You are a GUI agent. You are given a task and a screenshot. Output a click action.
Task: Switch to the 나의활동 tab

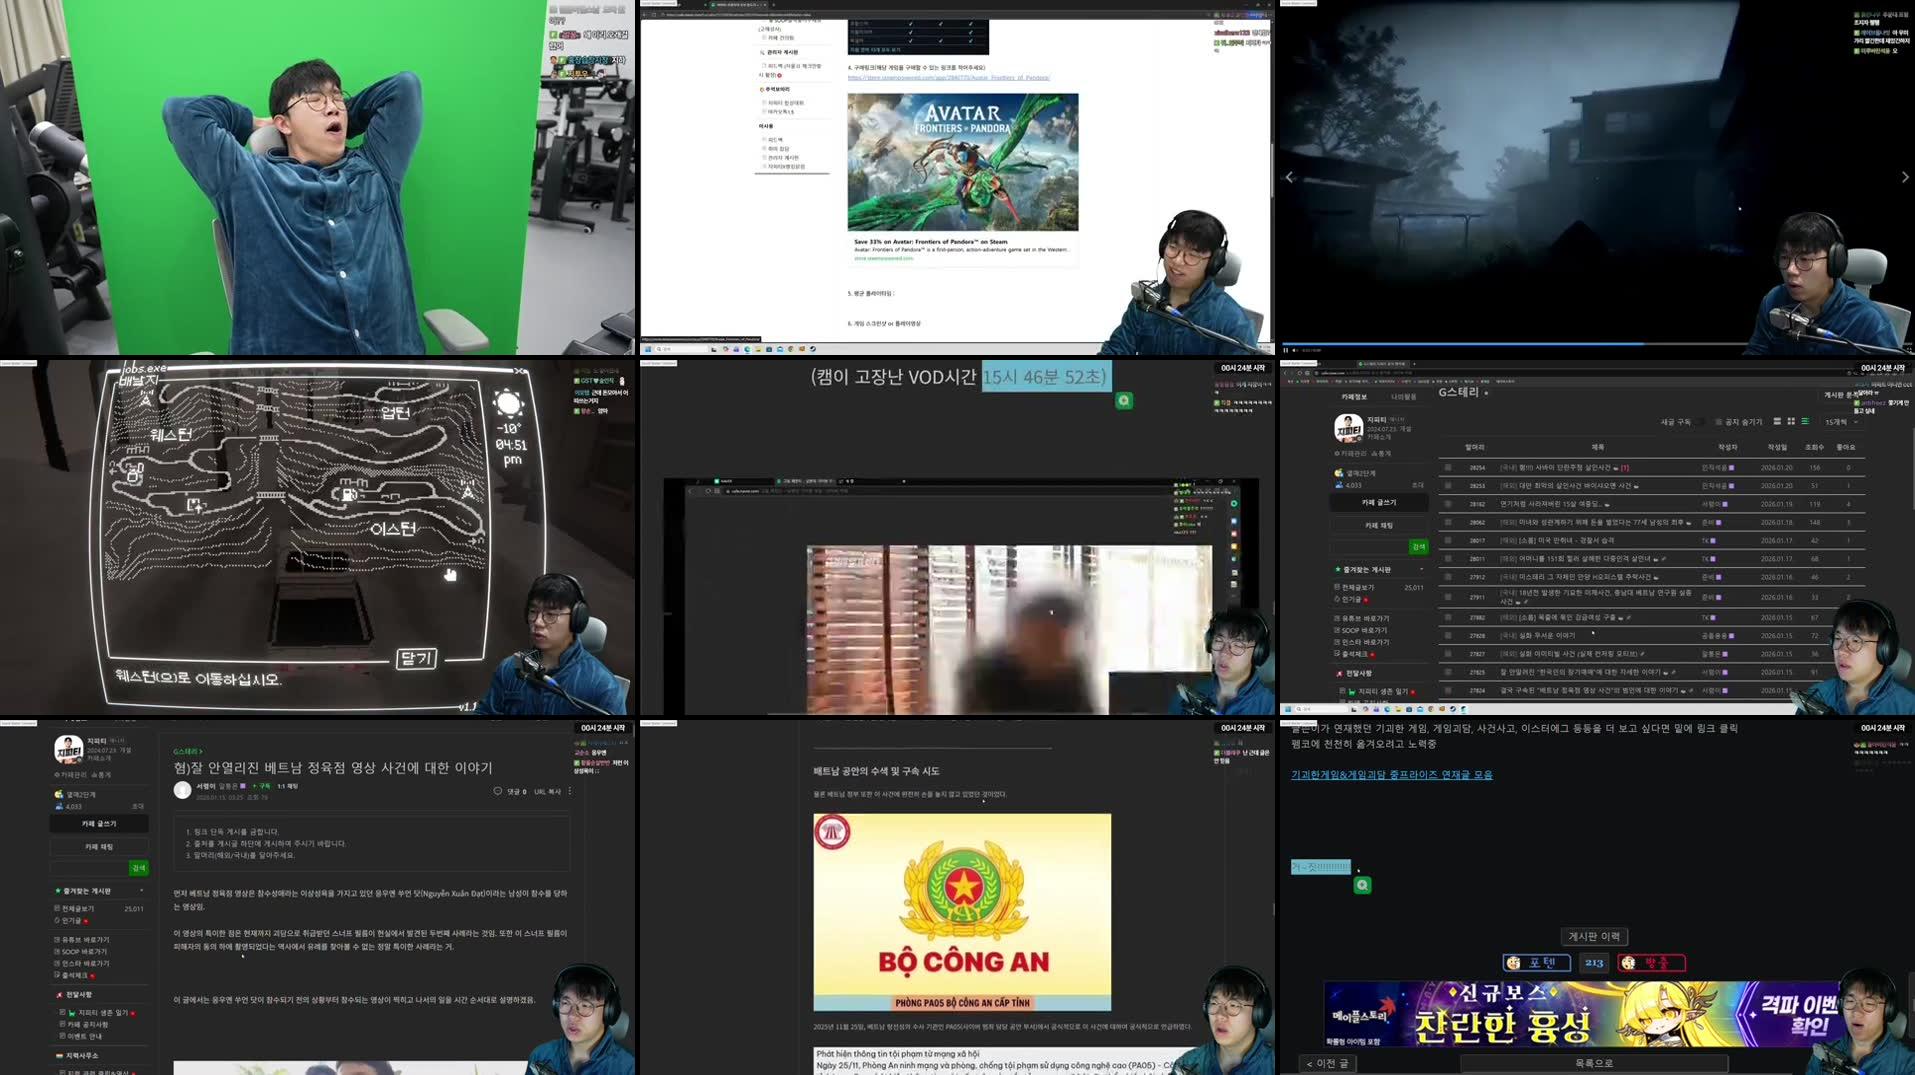coord(1401,394)
